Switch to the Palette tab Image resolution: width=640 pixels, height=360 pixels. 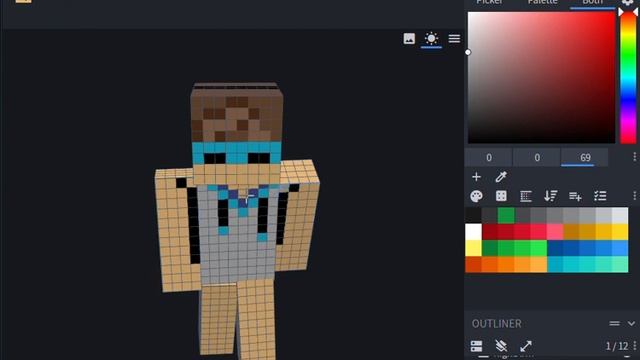(x=542, y=2)
